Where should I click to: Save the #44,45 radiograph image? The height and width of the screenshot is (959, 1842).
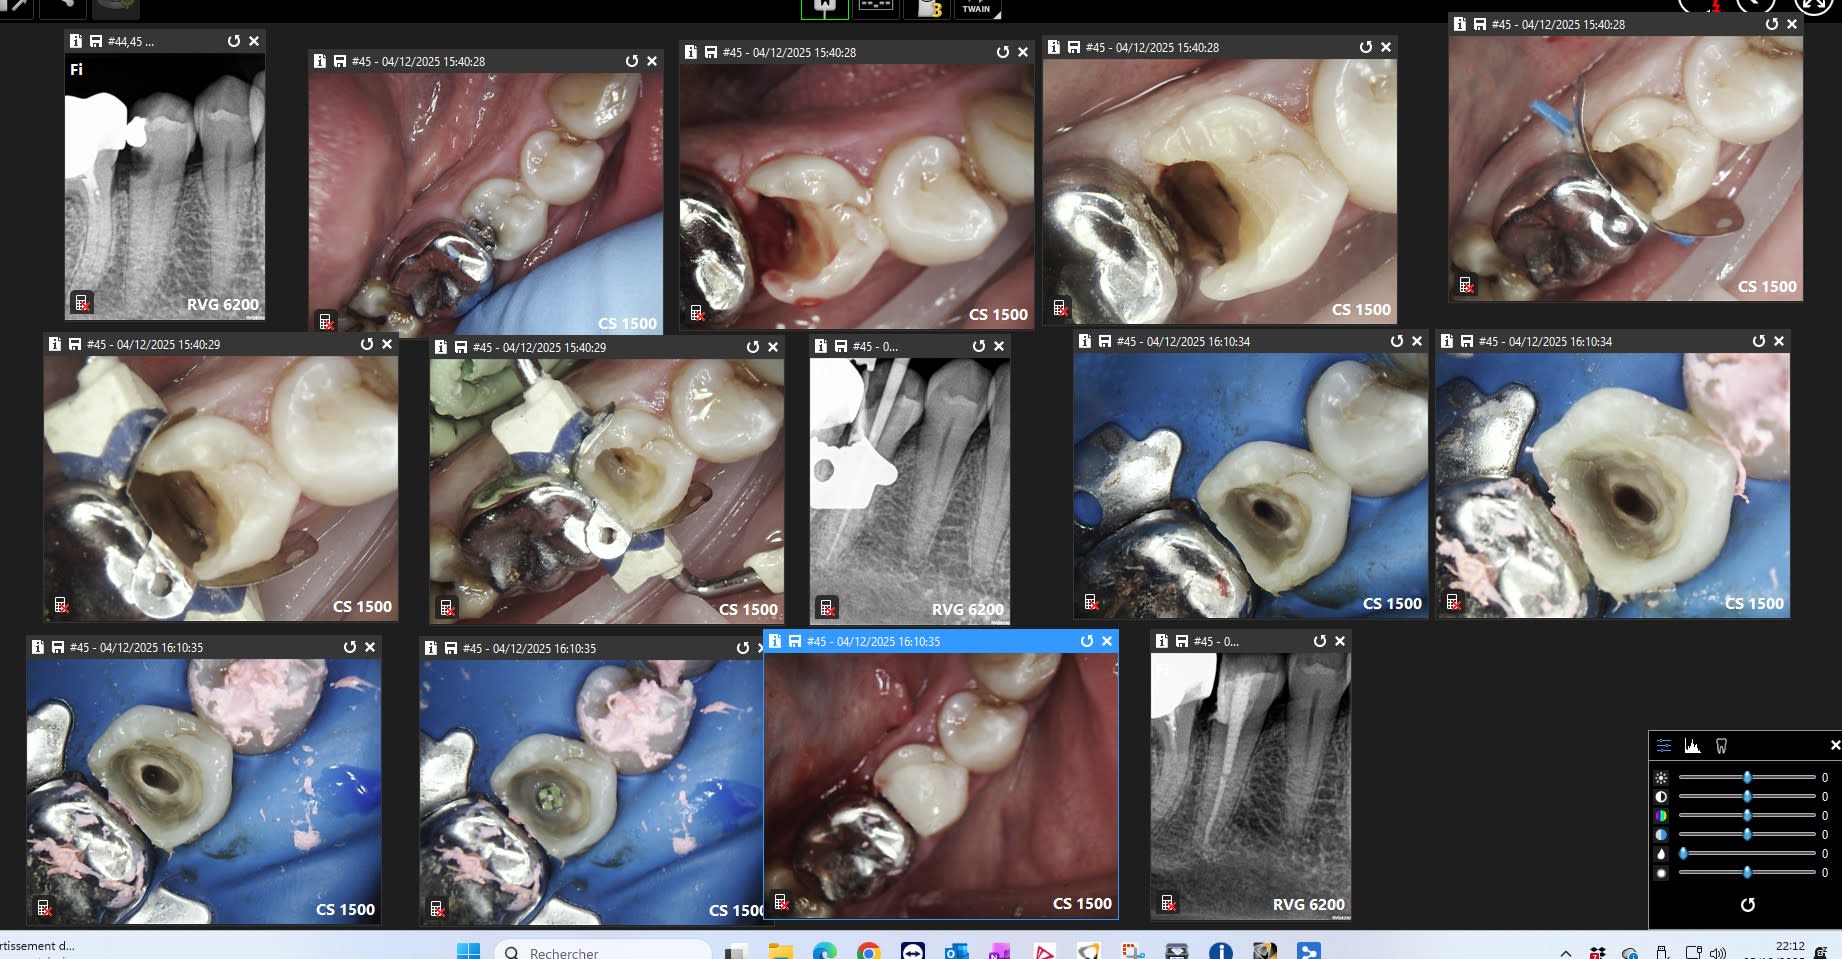click(x=96, y=41)
